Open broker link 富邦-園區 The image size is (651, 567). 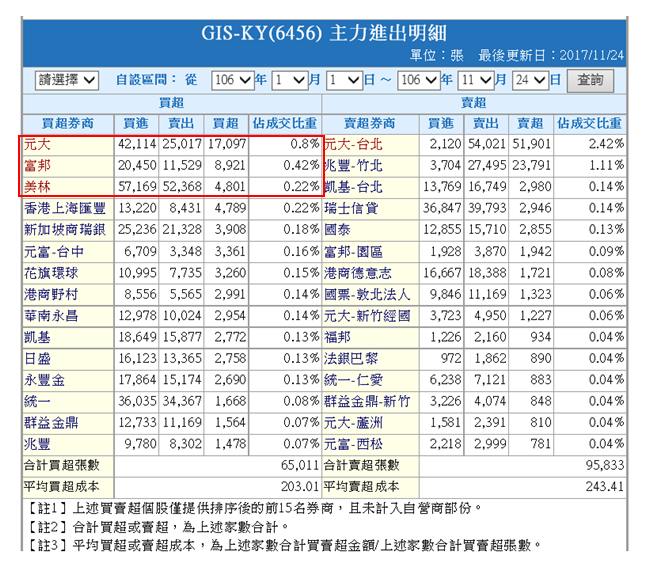(x=353, y=252)
